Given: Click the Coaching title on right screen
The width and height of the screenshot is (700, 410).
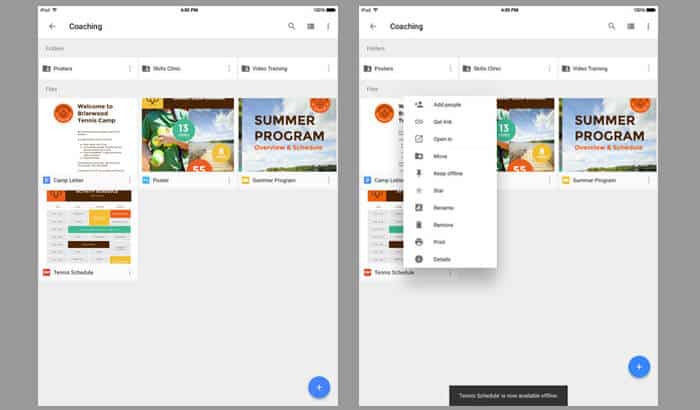Looking at the screenshot, I should point(406,26).
